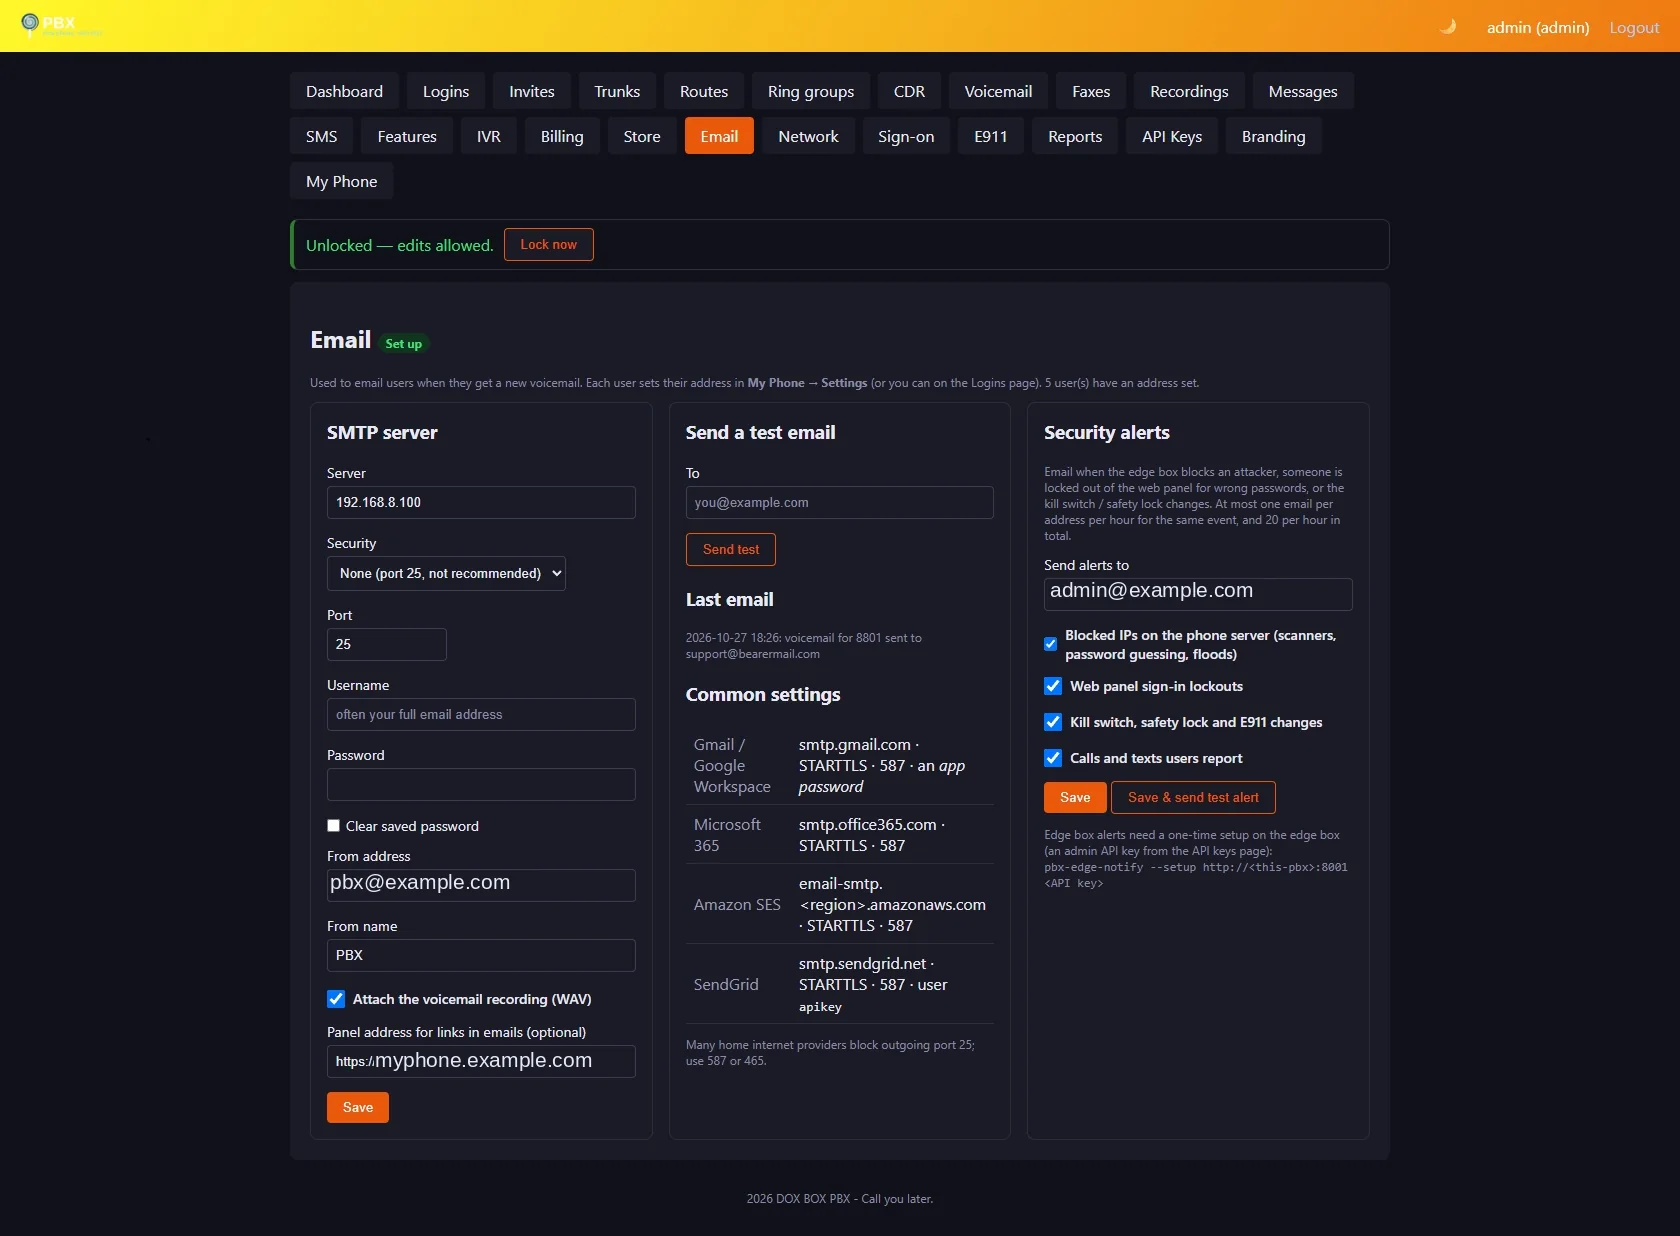This screenshot has height=1236, width=1680.
Task: Edit the Send alerts to field
Action: tap(1198, 594)
